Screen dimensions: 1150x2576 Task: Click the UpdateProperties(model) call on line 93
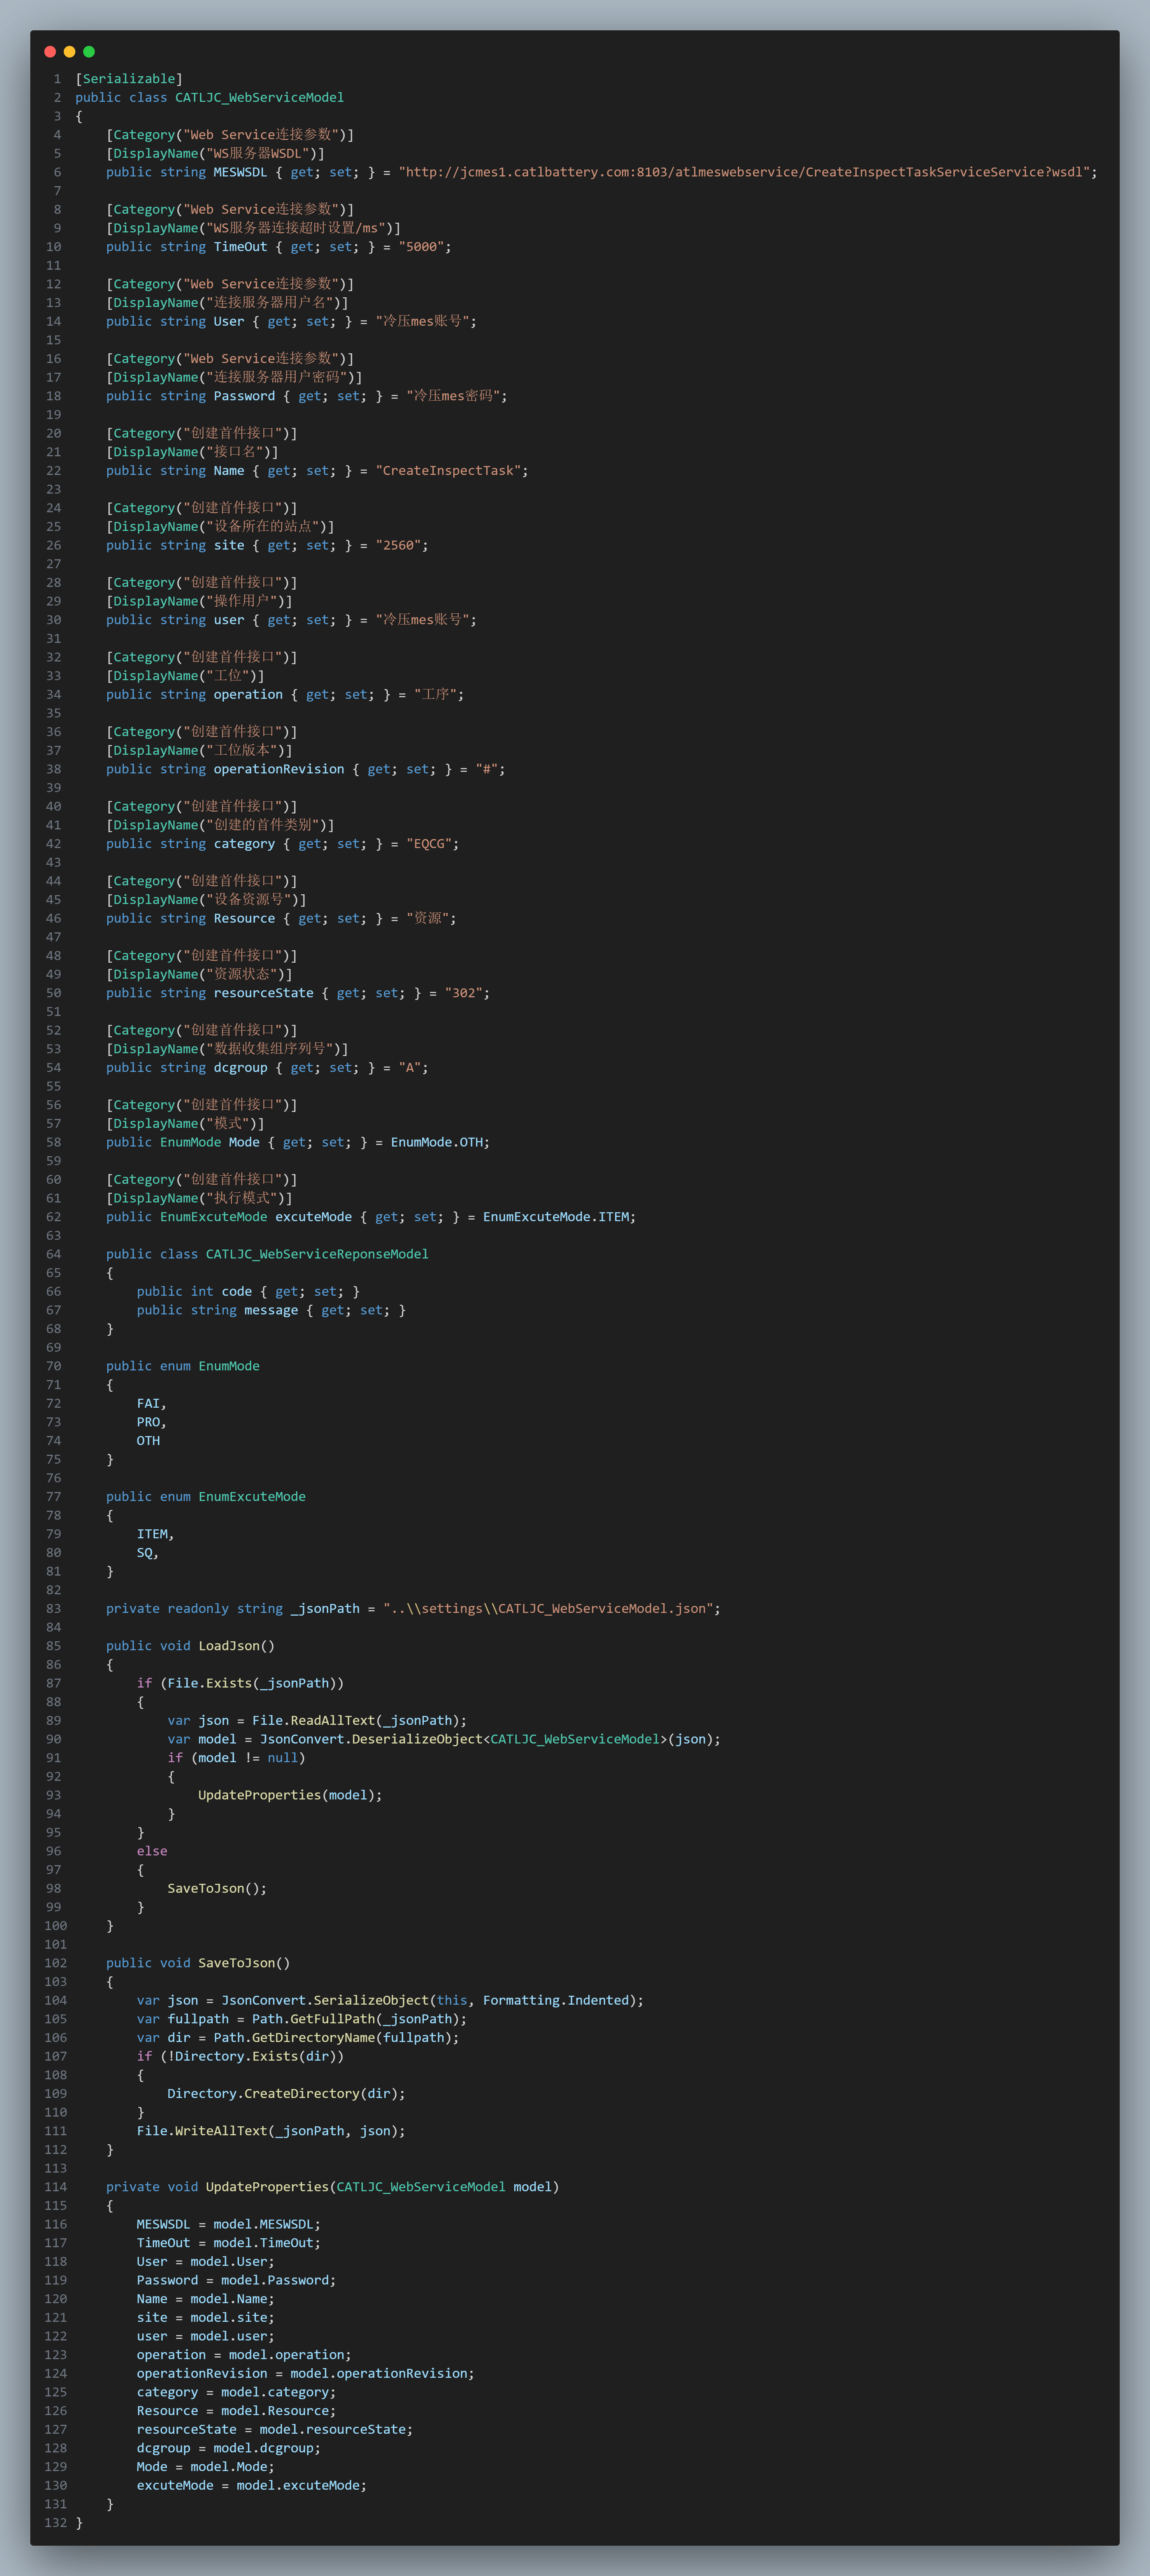[287, 1796]
